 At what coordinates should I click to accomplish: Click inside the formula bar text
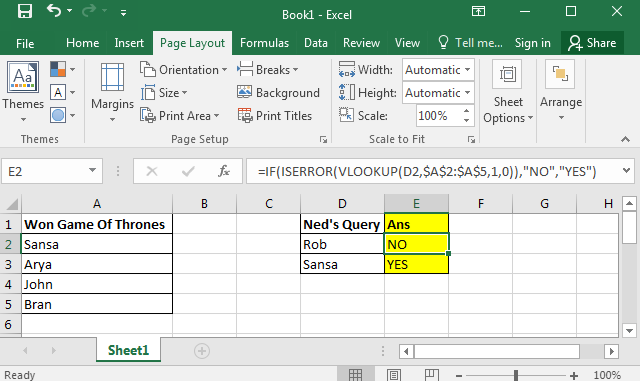[x=427, y=171]
